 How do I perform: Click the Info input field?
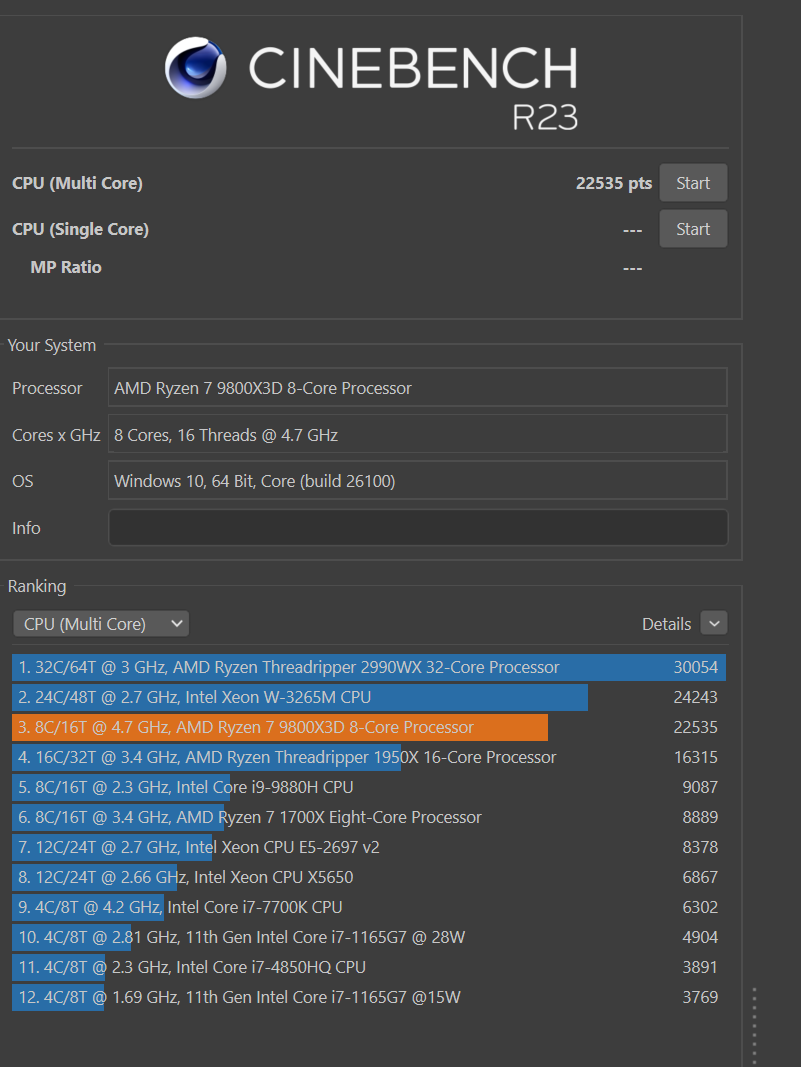point(418,528)
